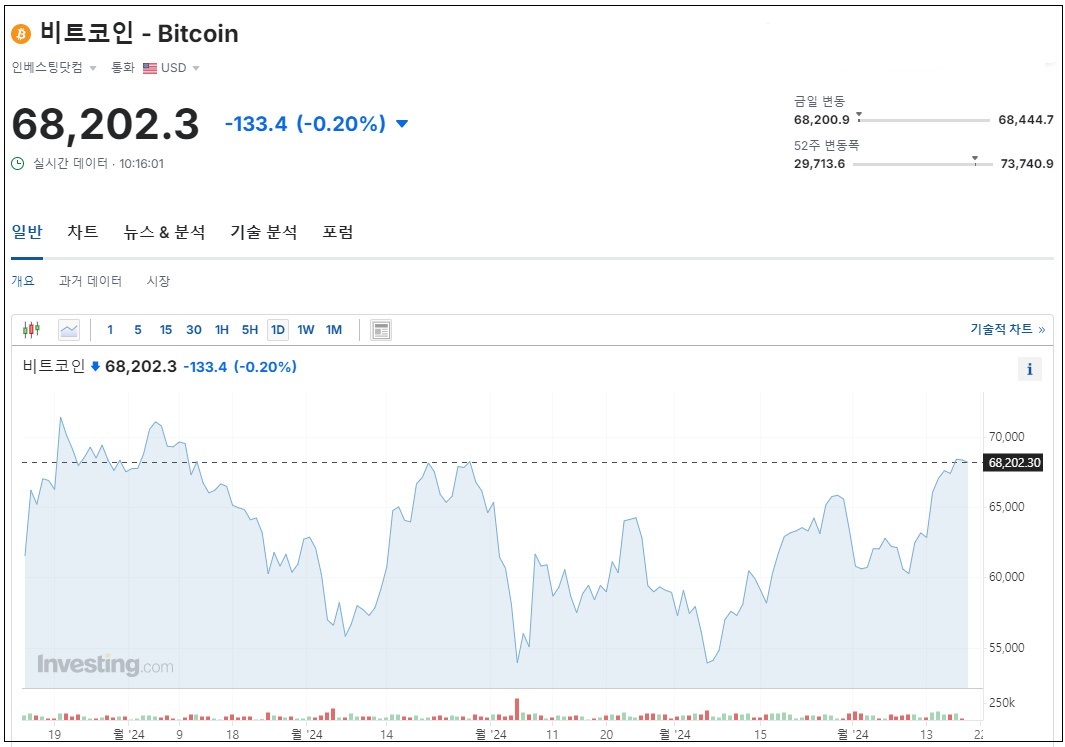Viewport: 1065px width, 747px height.
Task: Select the 개요 sub-tab
Action: pyautogui.click(x=23, y=280)
